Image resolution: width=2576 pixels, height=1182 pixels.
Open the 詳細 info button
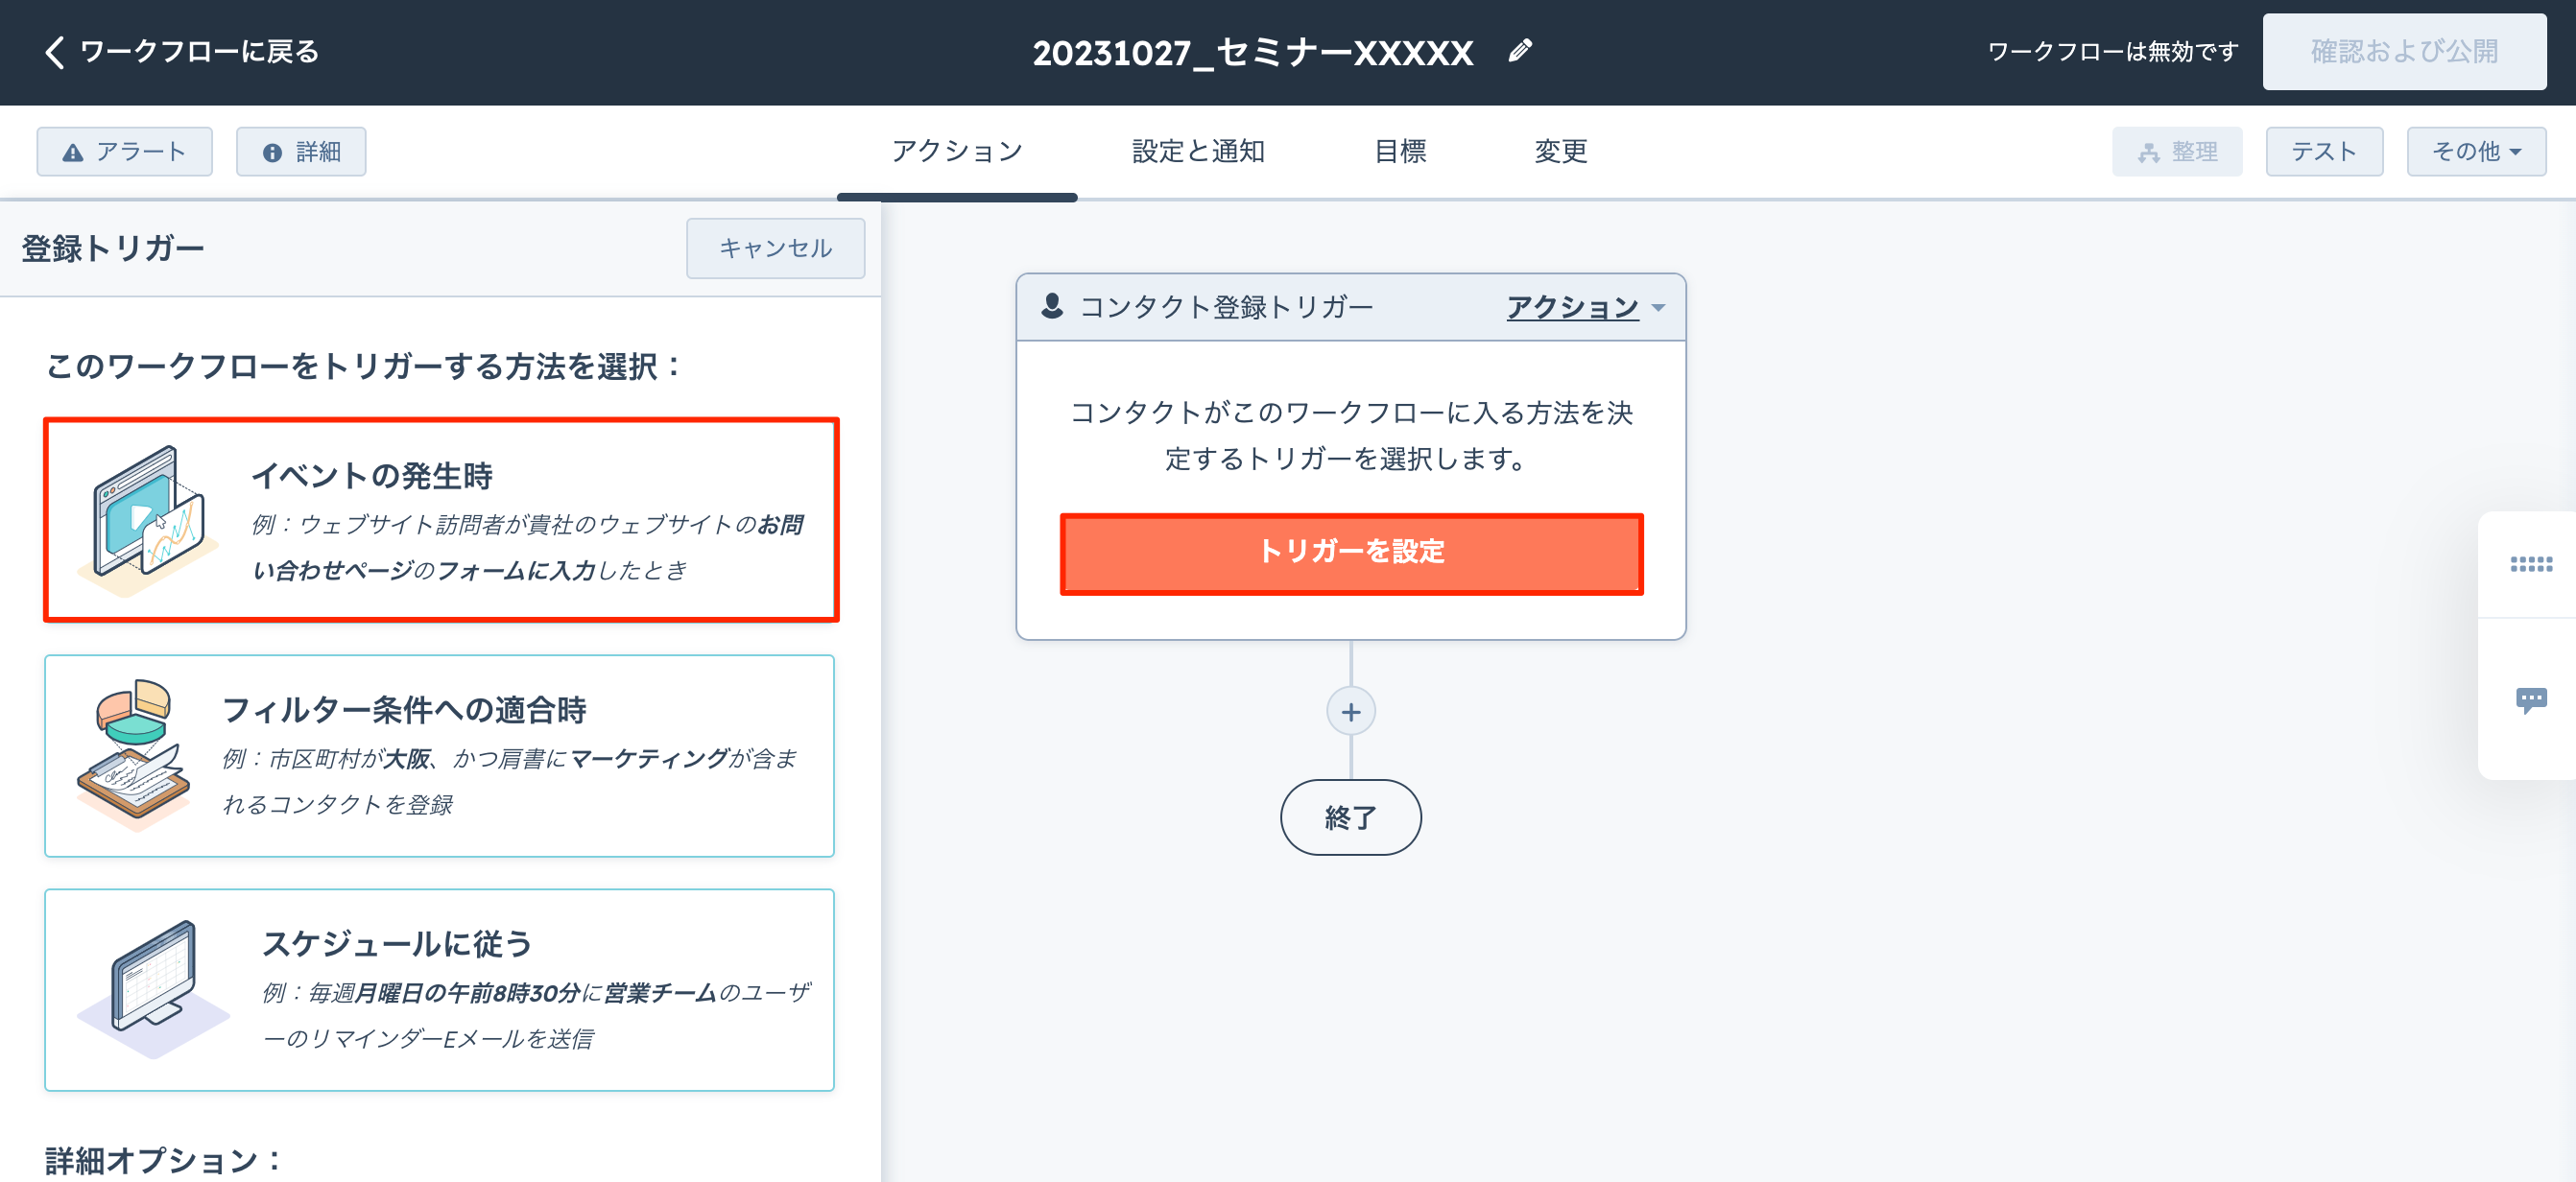click(x=301, y=152)
